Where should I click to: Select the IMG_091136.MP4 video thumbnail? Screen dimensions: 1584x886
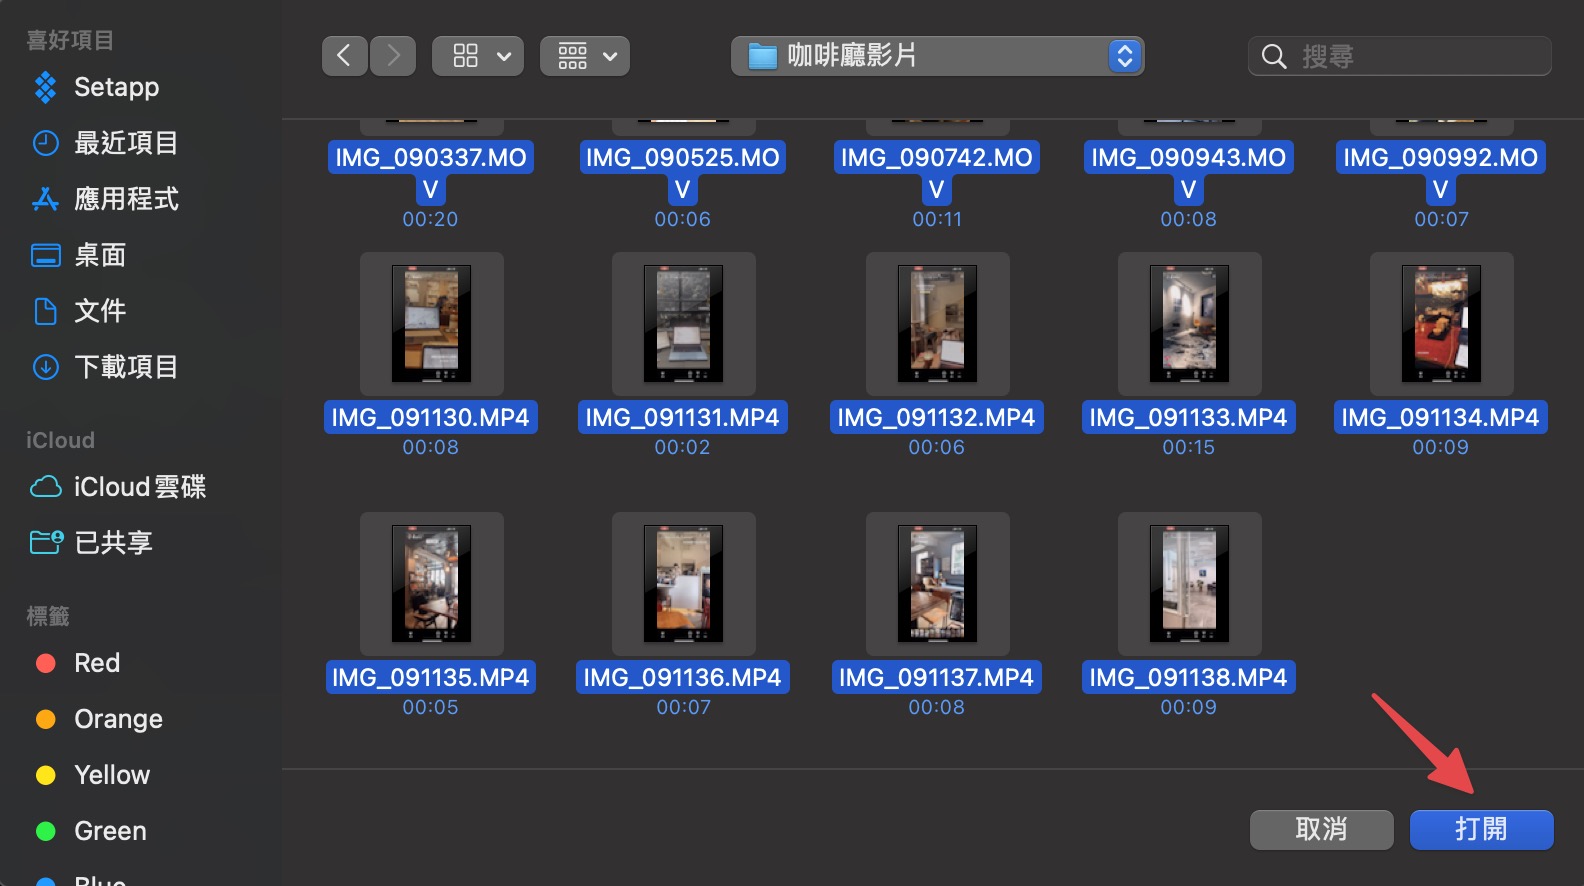coord(683,584)
